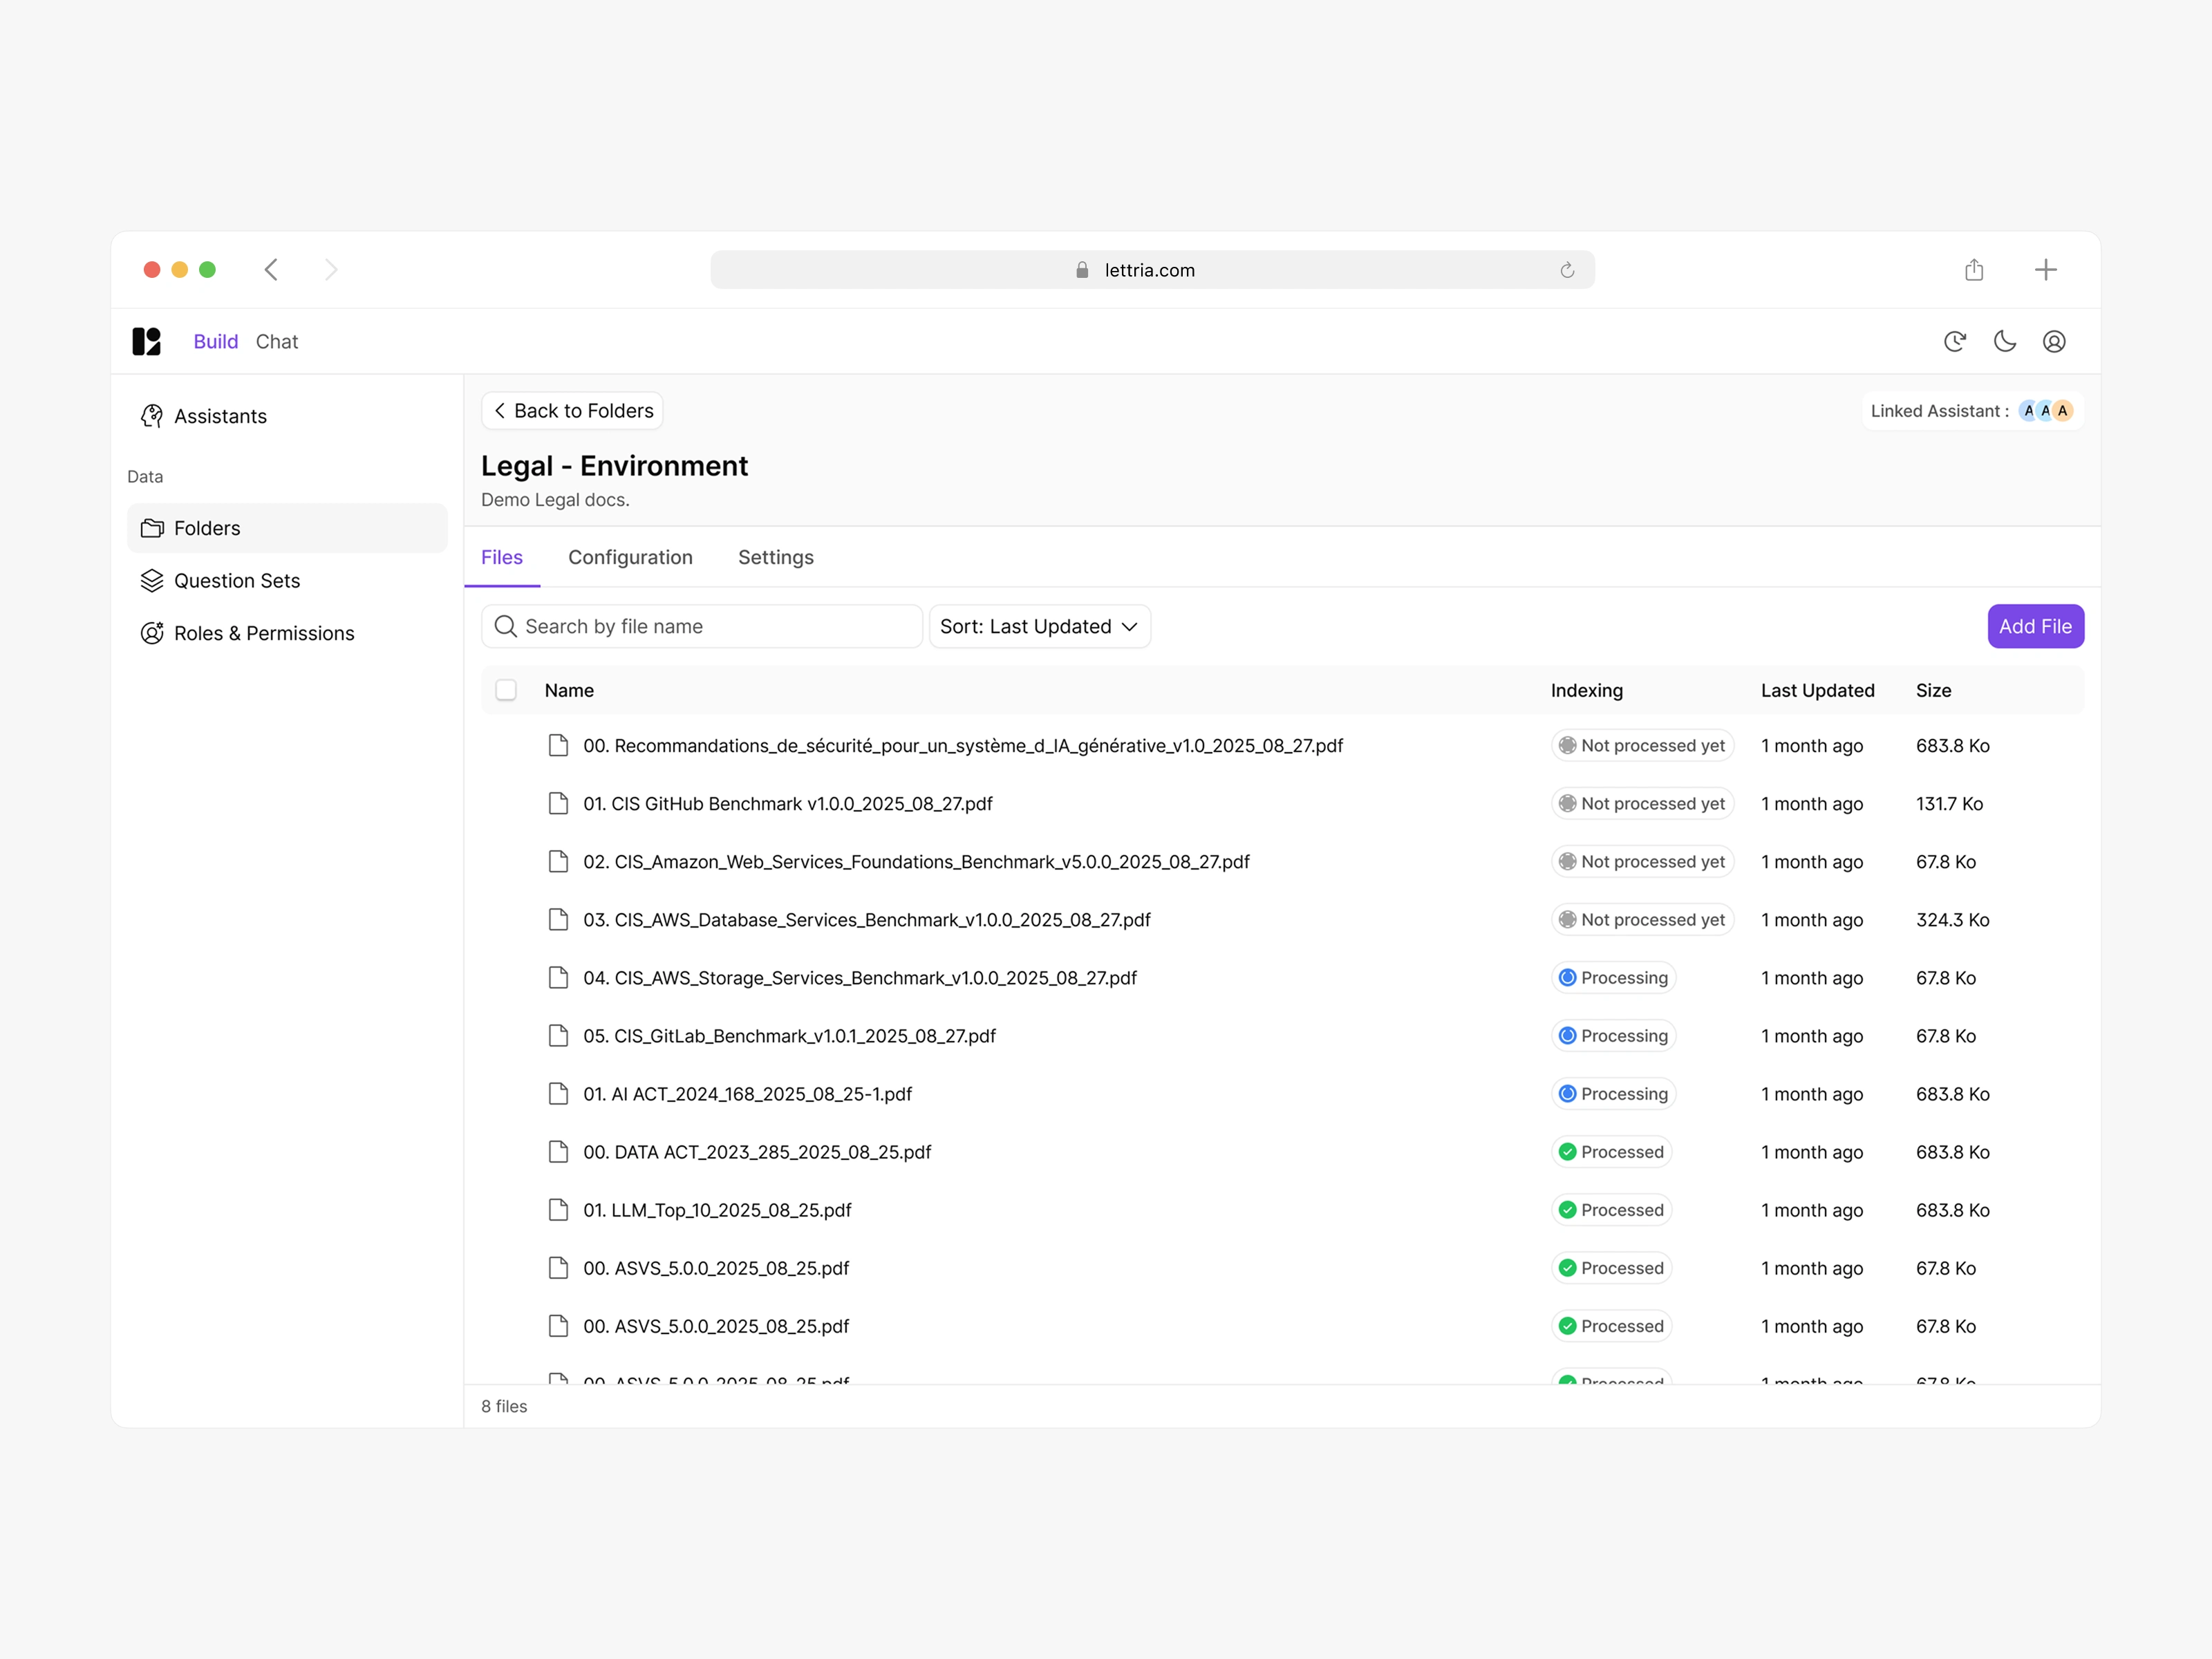Switch to the Configuration tab
2212x1659 pixels.
630,557
